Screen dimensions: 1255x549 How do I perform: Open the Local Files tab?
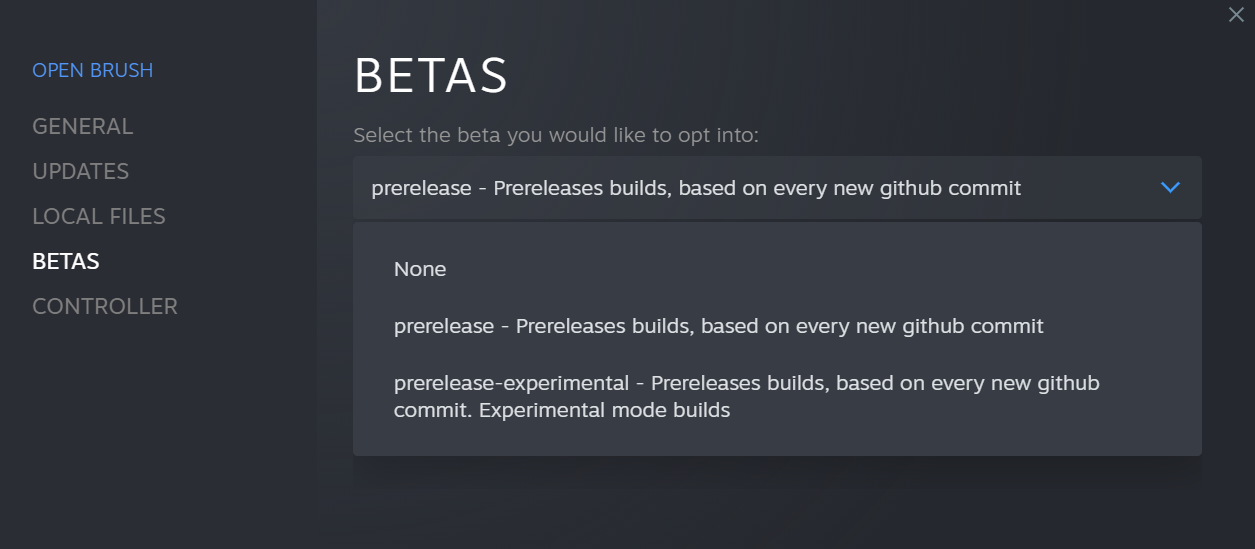(x=98, y=216)
